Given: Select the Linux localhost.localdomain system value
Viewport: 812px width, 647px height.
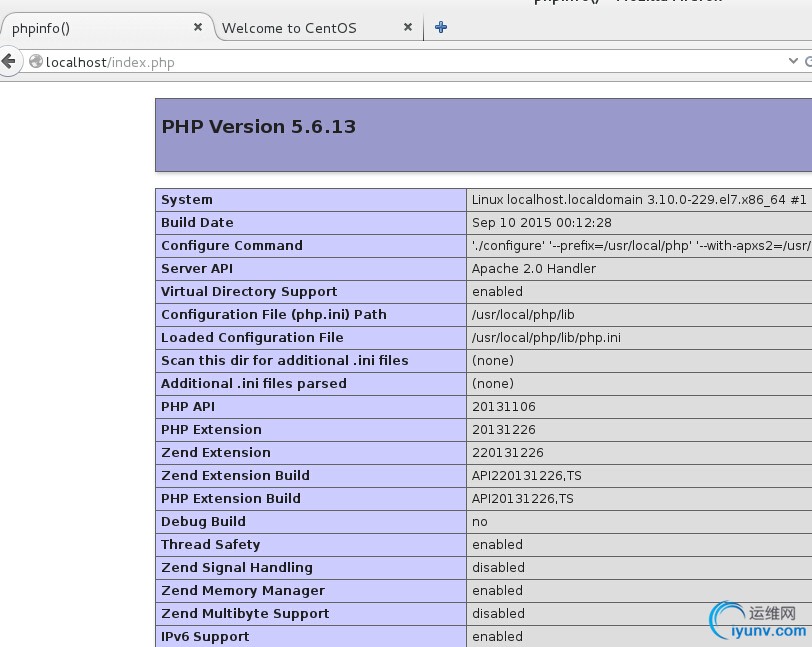Looking at the screenshot, I should coord(639,200).
